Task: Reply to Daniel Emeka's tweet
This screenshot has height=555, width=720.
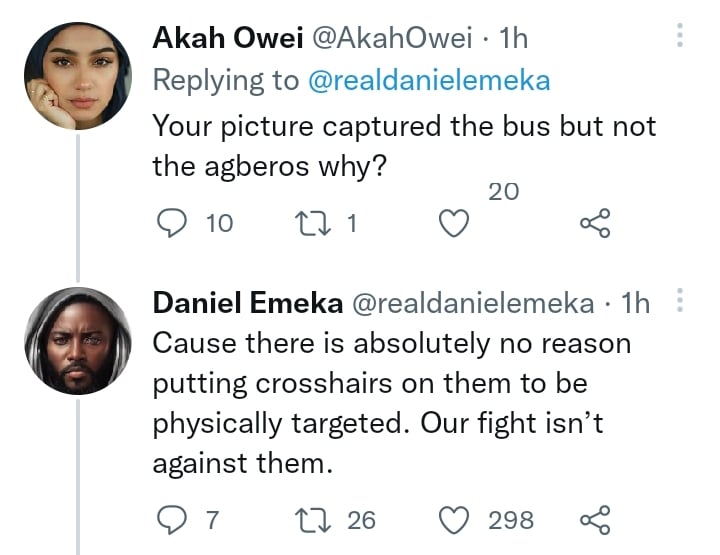Action: [175, 520]
